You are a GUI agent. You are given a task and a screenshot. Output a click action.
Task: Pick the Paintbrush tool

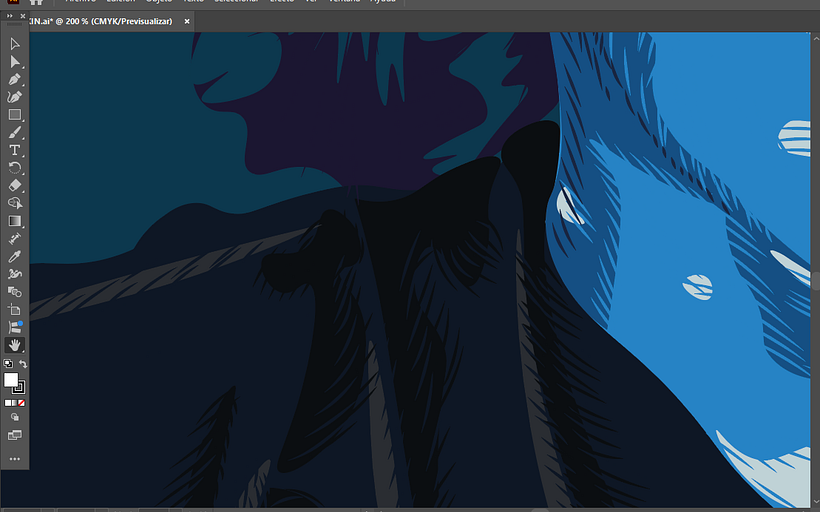click(x=15, y=132)
